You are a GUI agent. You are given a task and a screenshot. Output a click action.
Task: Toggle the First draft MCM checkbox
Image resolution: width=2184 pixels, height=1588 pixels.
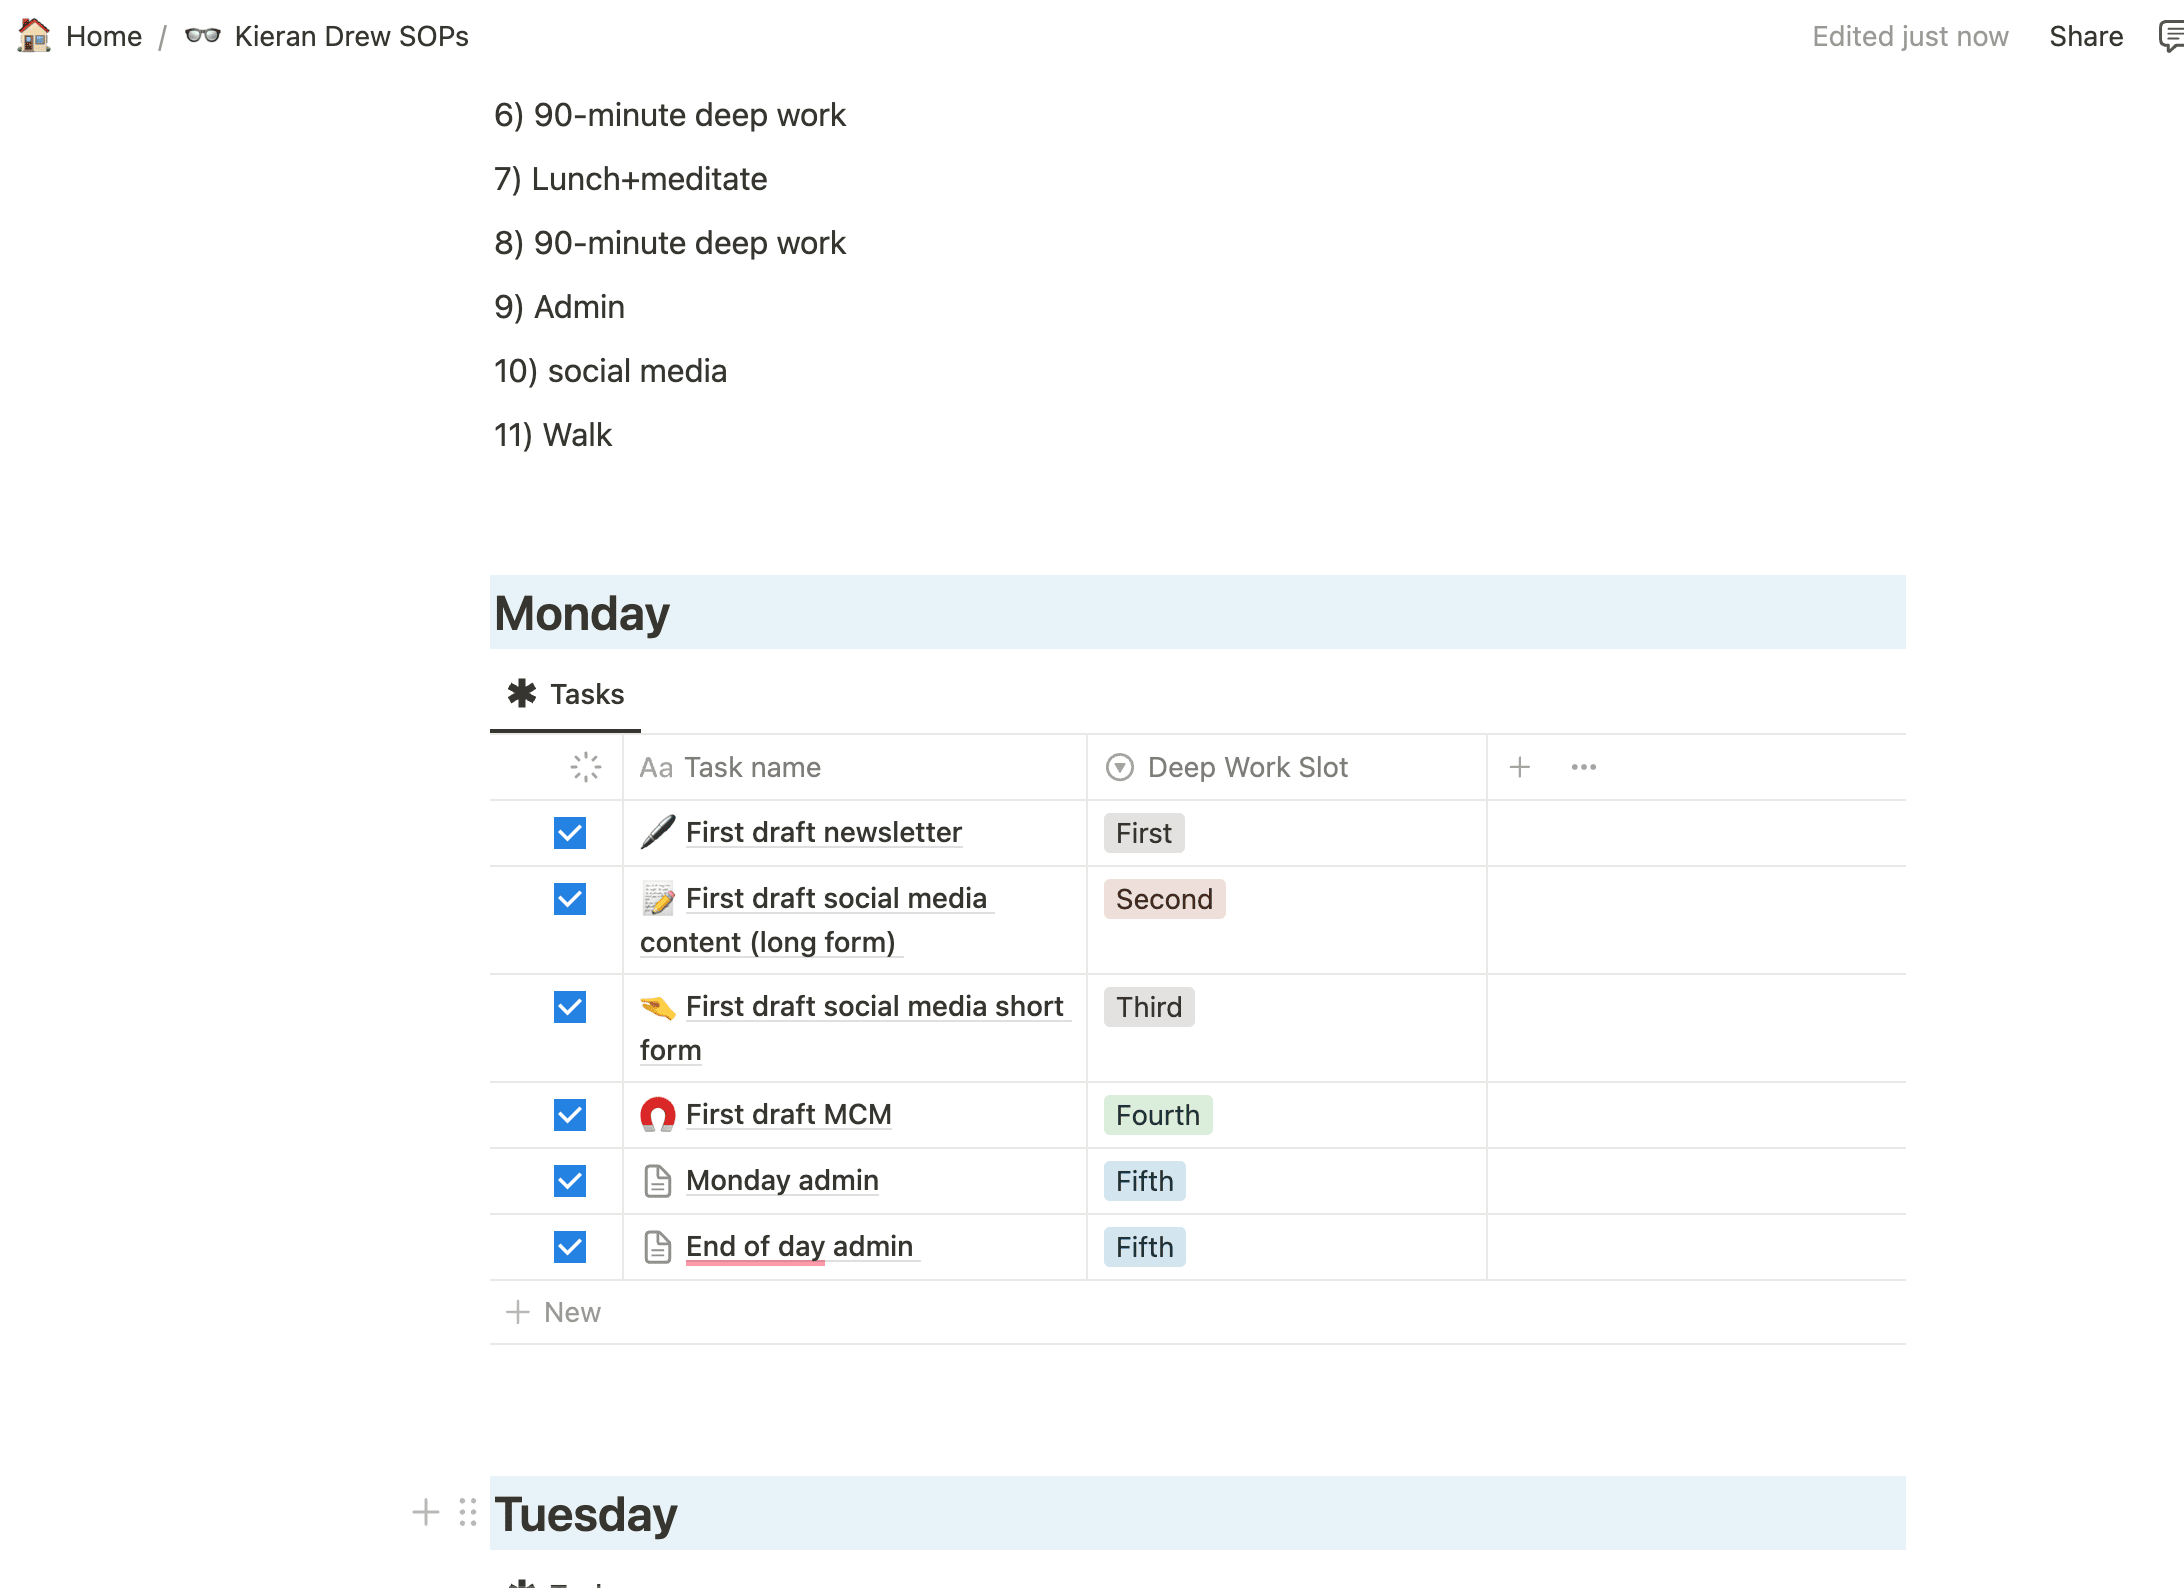click(x=570, y=1115)
